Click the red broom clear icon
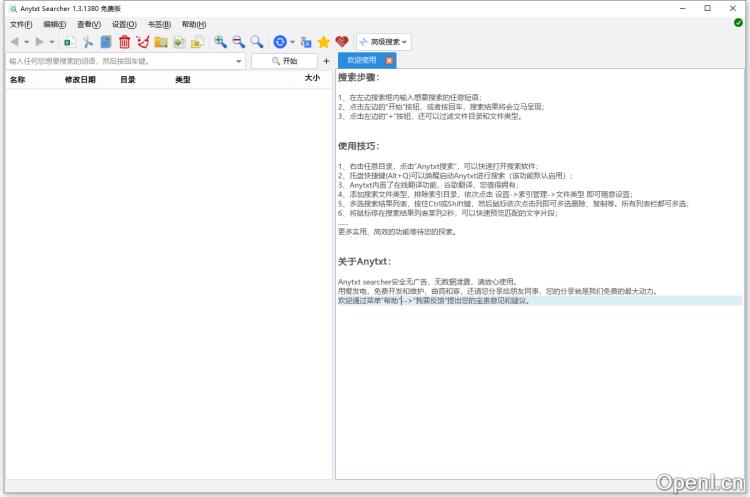This screenshot has width=750, height=497. (143, 42)
